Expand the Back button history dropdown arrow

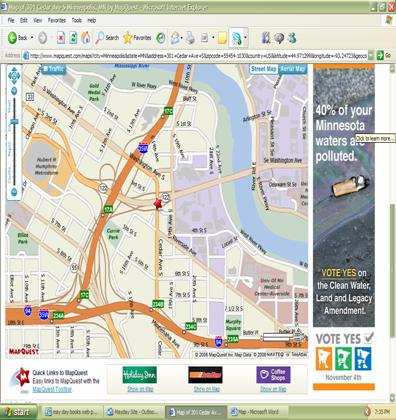pos(32,38)
